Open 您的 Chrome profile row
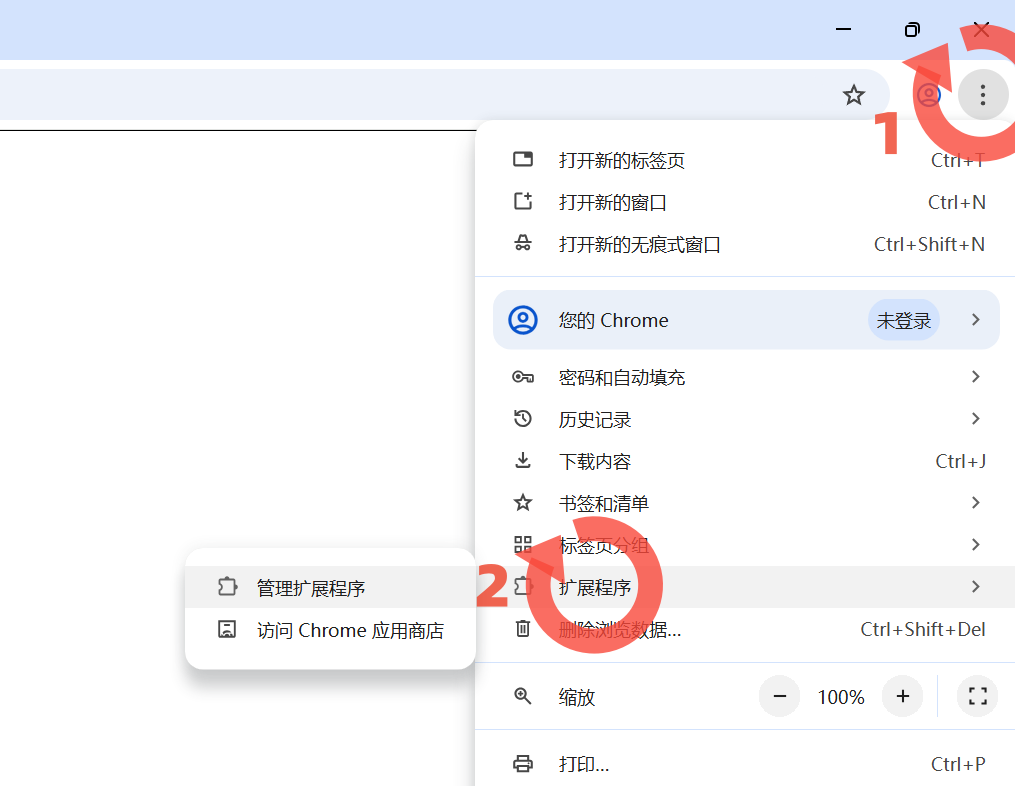Screen dimensions: 1015x786 pos(746,320)
